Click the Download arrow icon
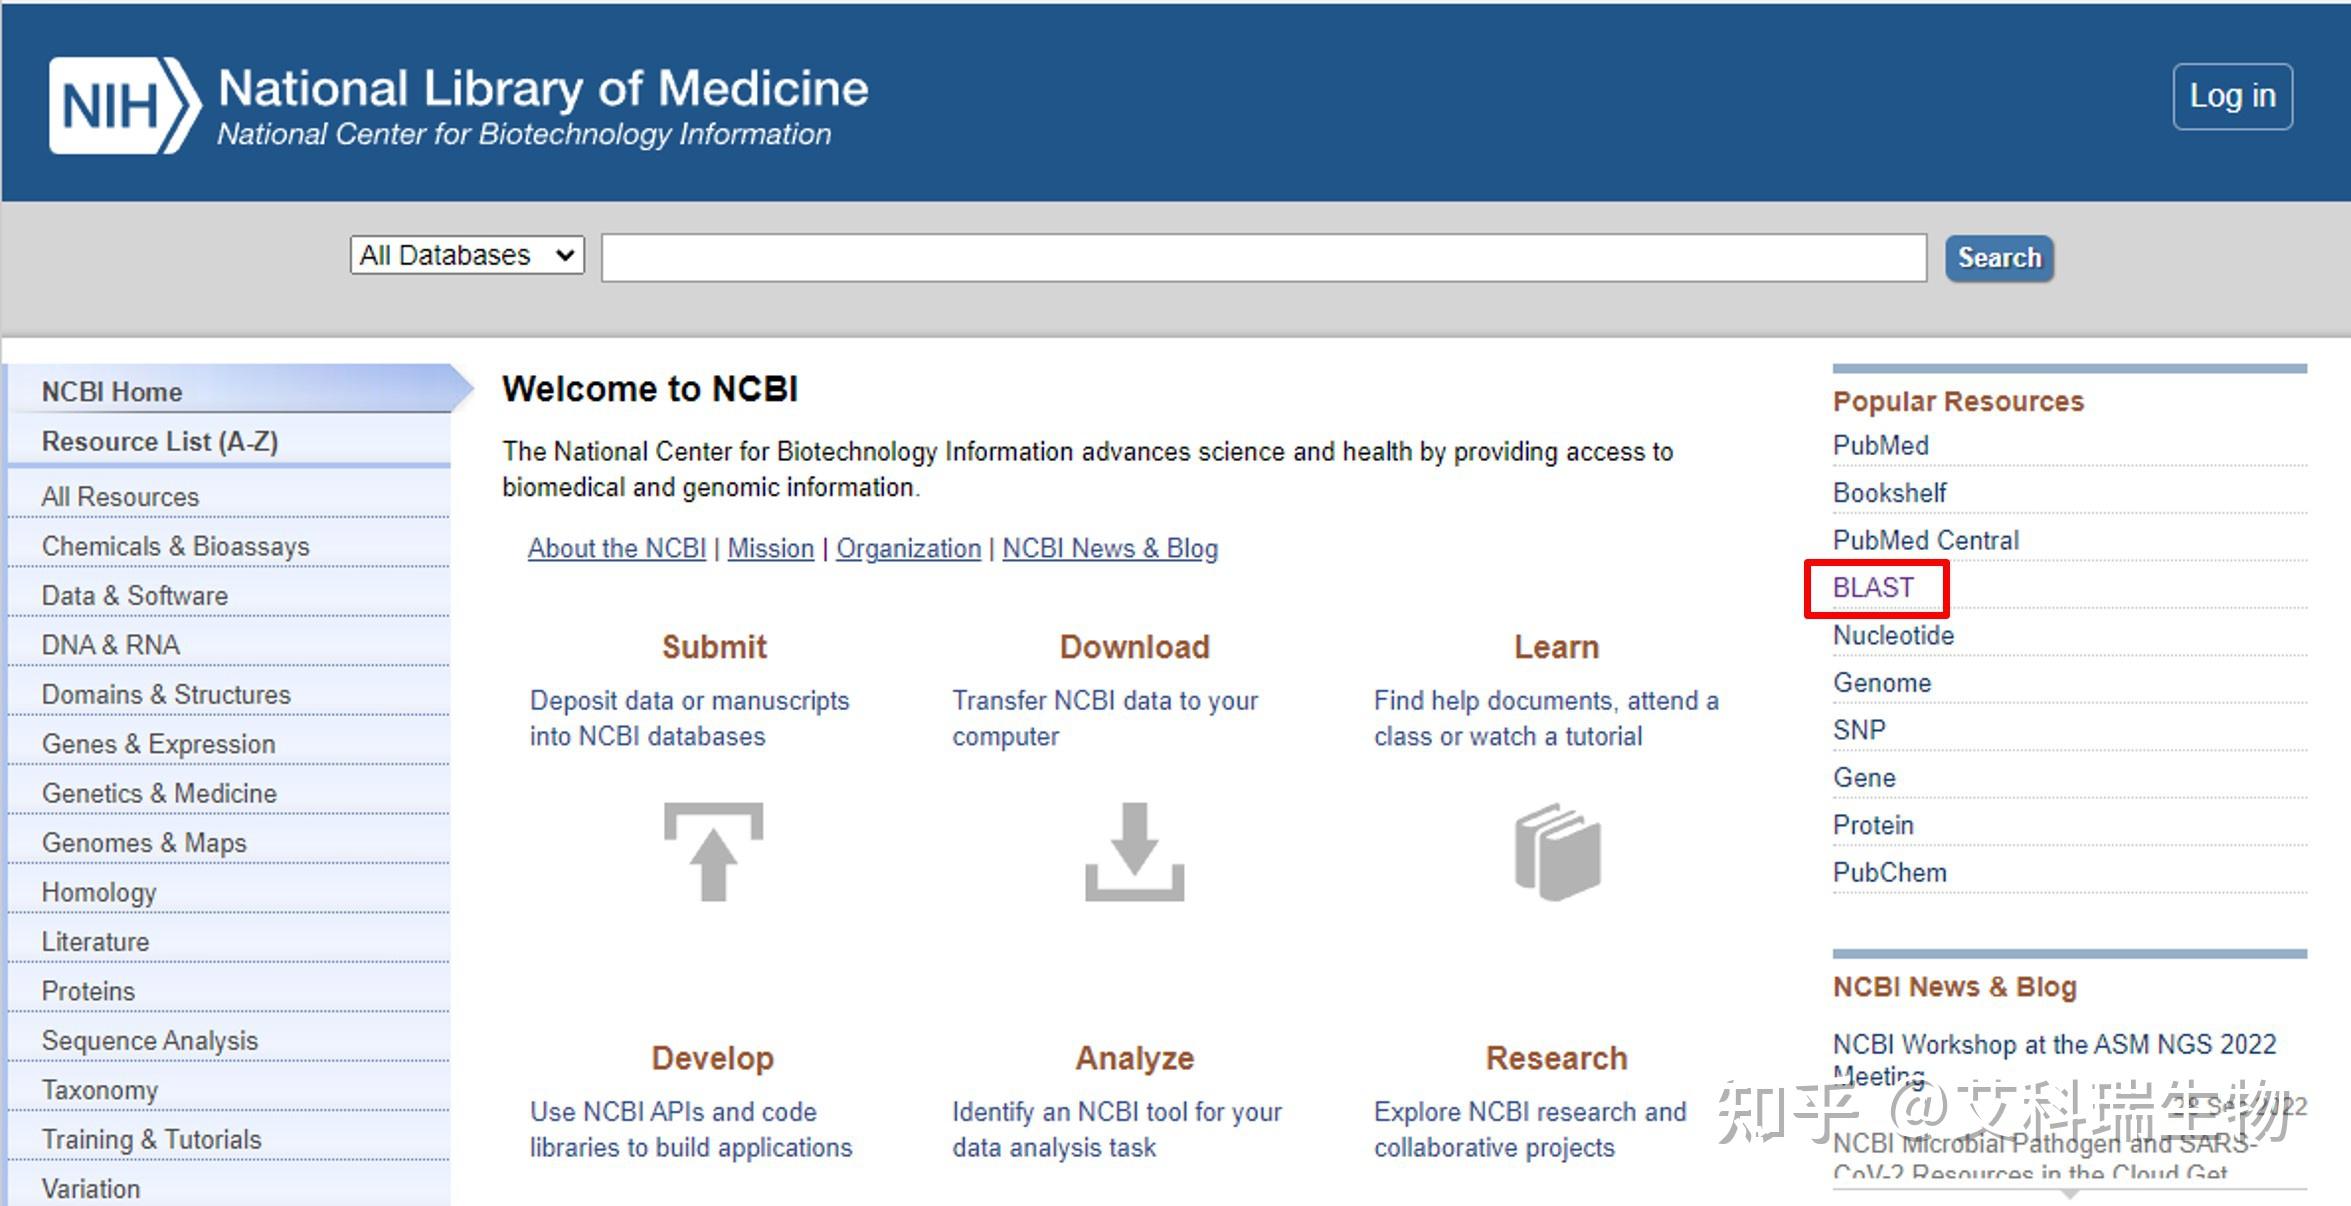The image size is (2351, 1206). (1134, 851)
